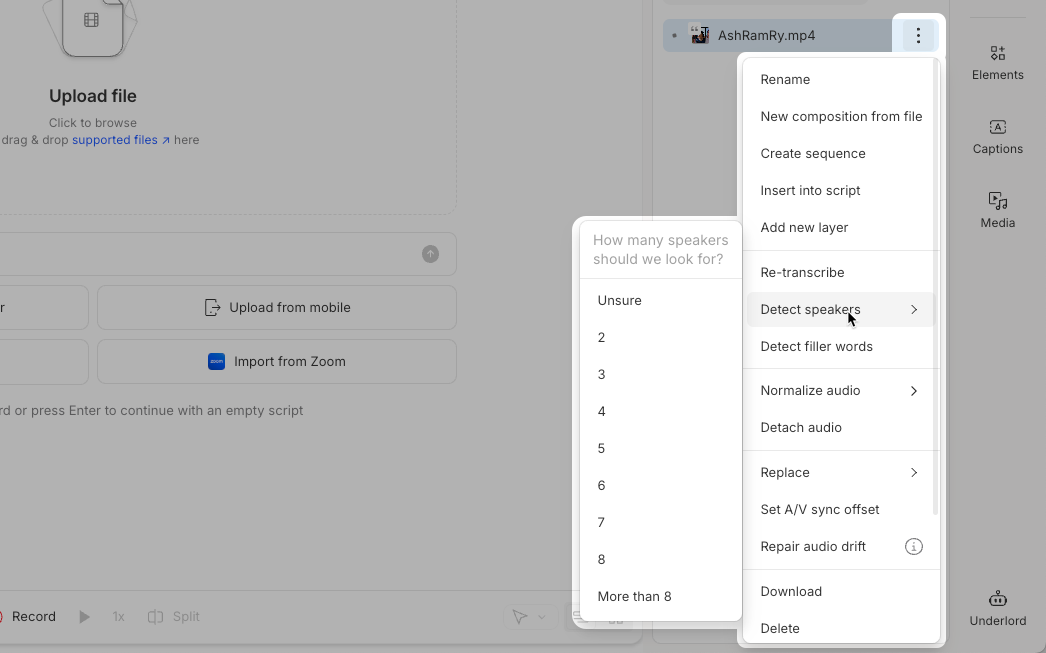Click the 1x playback speed control
Screen dimensions: 1046x653
tap(118, 616)
